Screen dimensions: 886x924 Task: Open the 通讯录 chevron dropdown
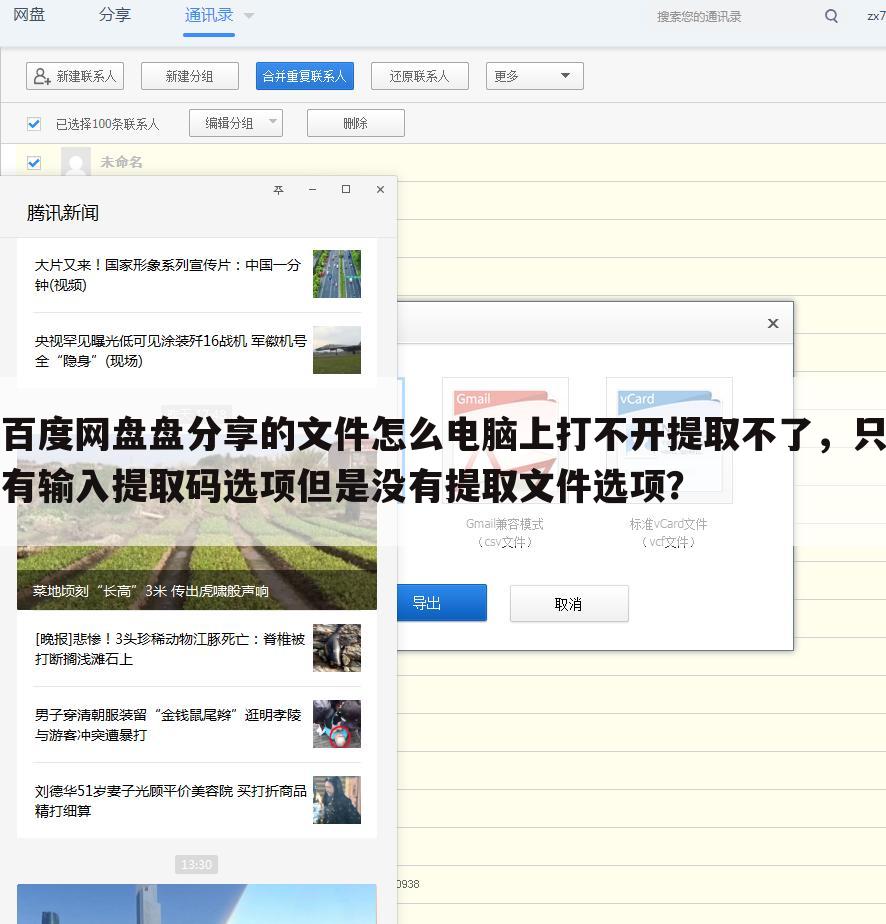(x=247, y=15)
